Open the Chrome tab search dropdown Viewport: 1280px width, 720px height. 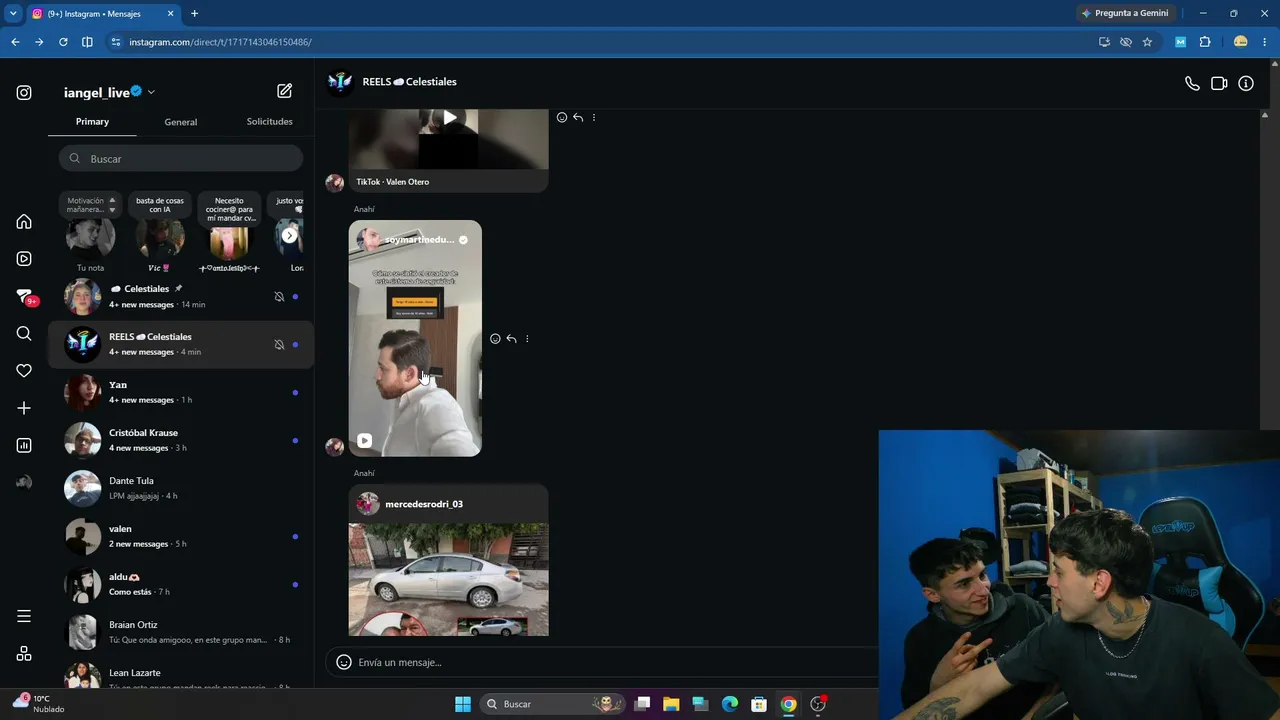tap(13, 14)
